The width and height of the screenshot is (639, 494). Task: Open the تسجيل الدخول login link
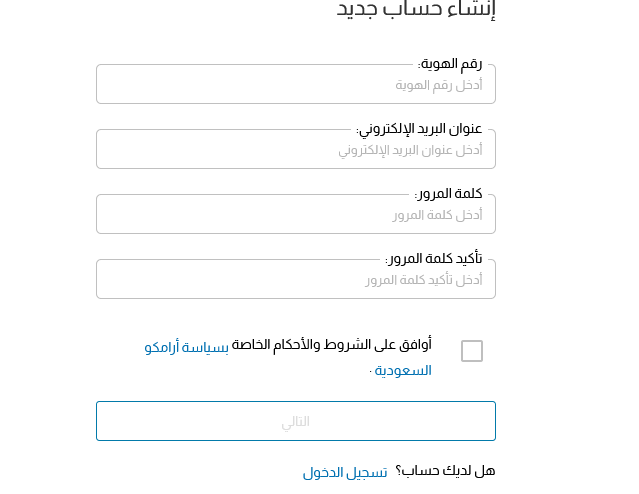(345, 472)
